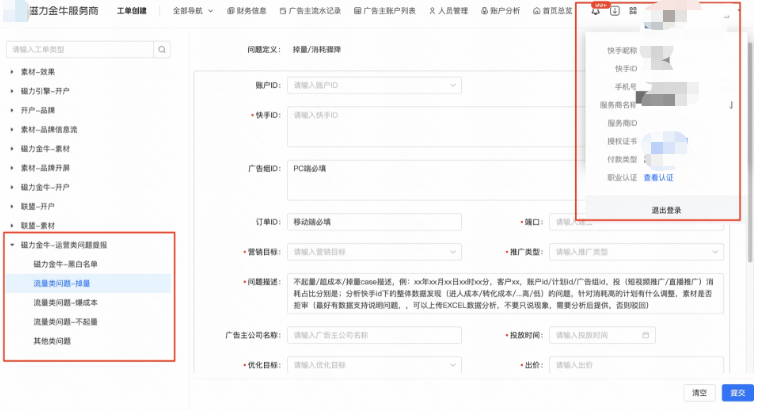The height and width of the screenshot is (410, 758).
Task: Click the vertical scrollbar on the right
Action: pyautogui.click(x=750, y=150)
